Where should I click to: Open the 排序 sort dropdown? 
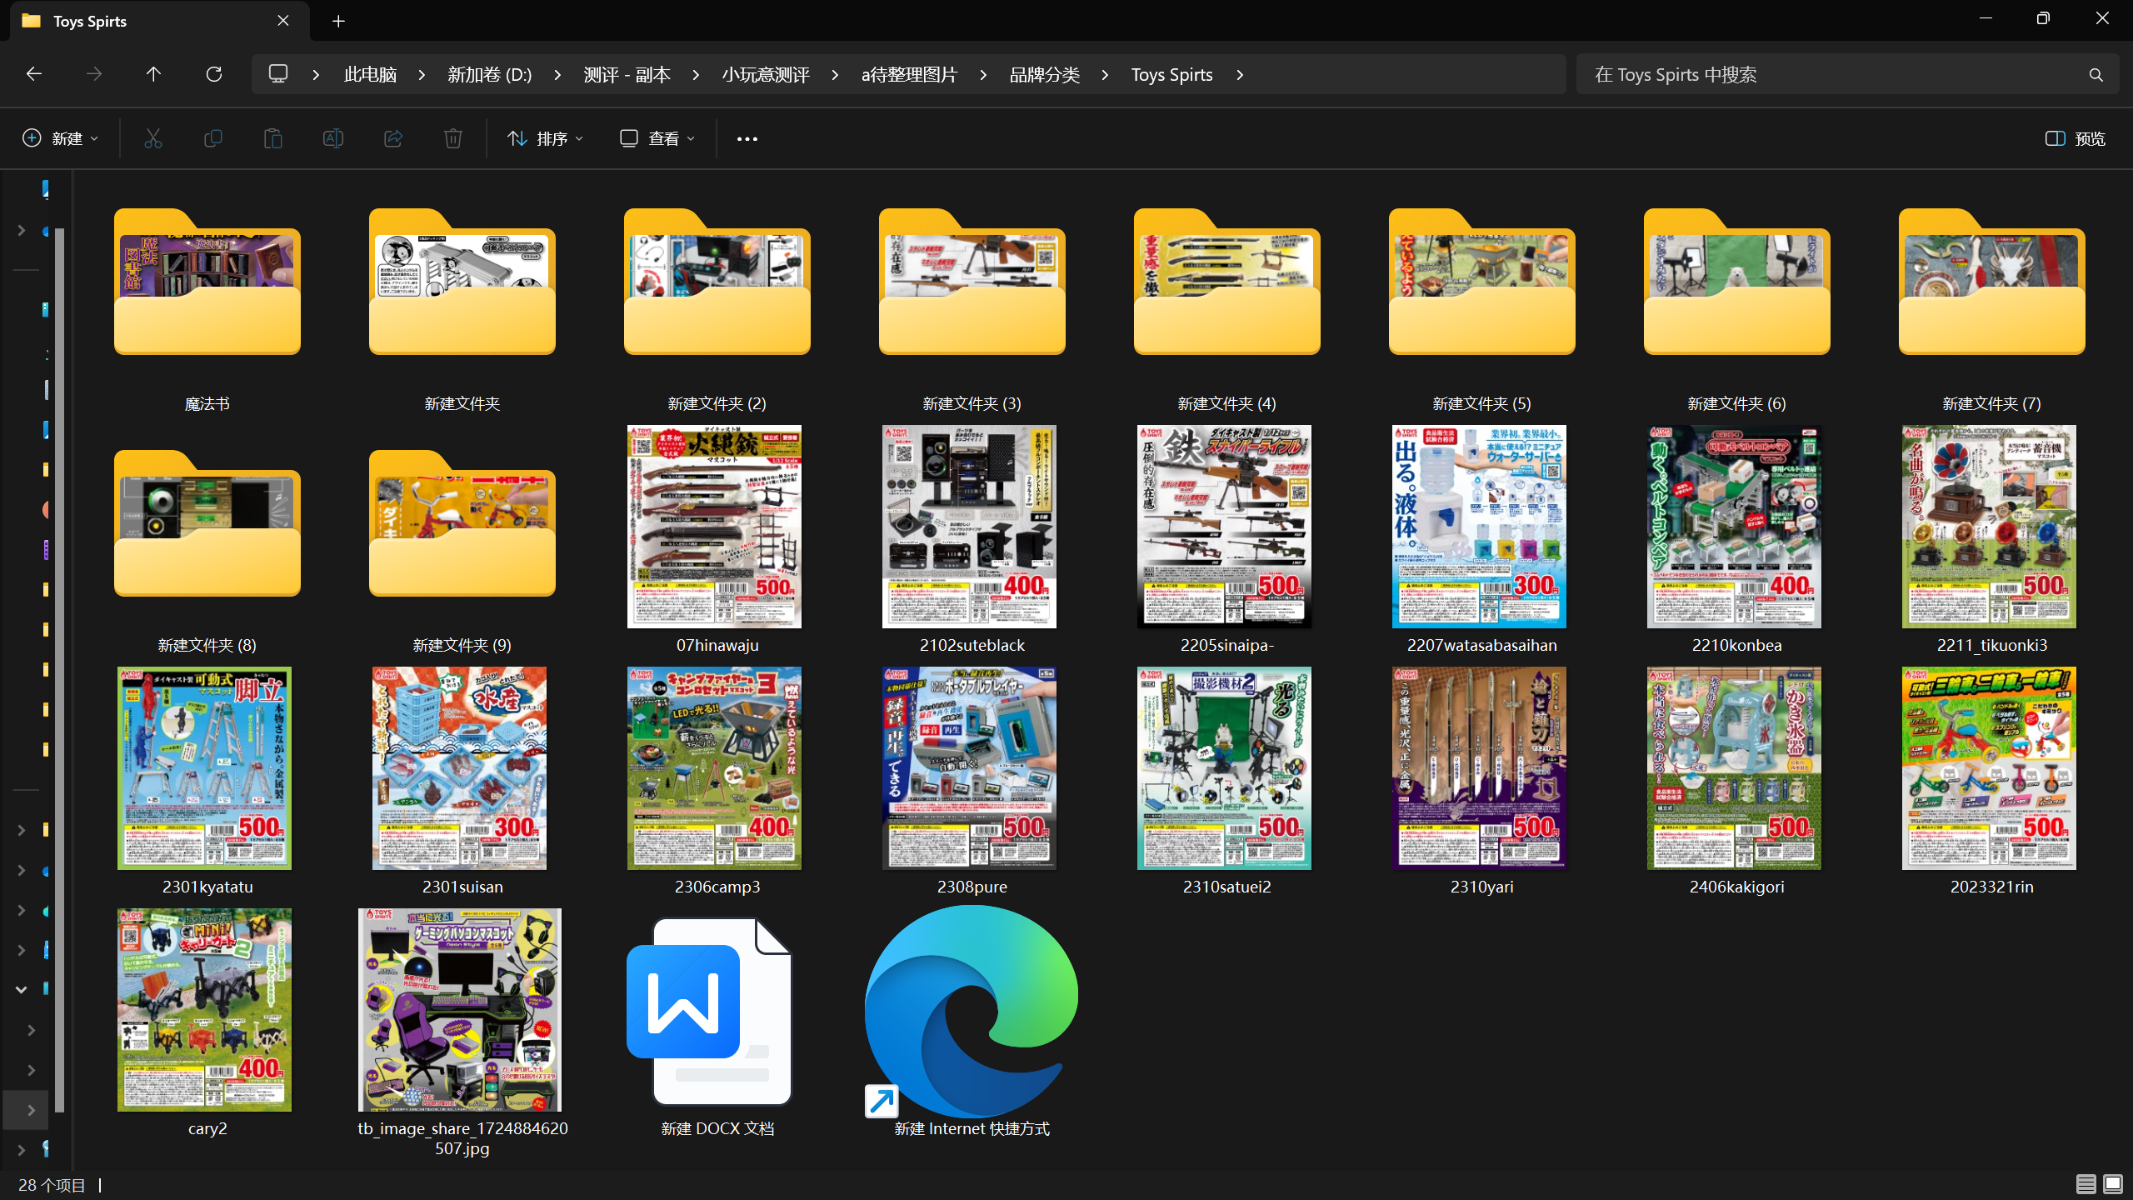coord(545,138)
